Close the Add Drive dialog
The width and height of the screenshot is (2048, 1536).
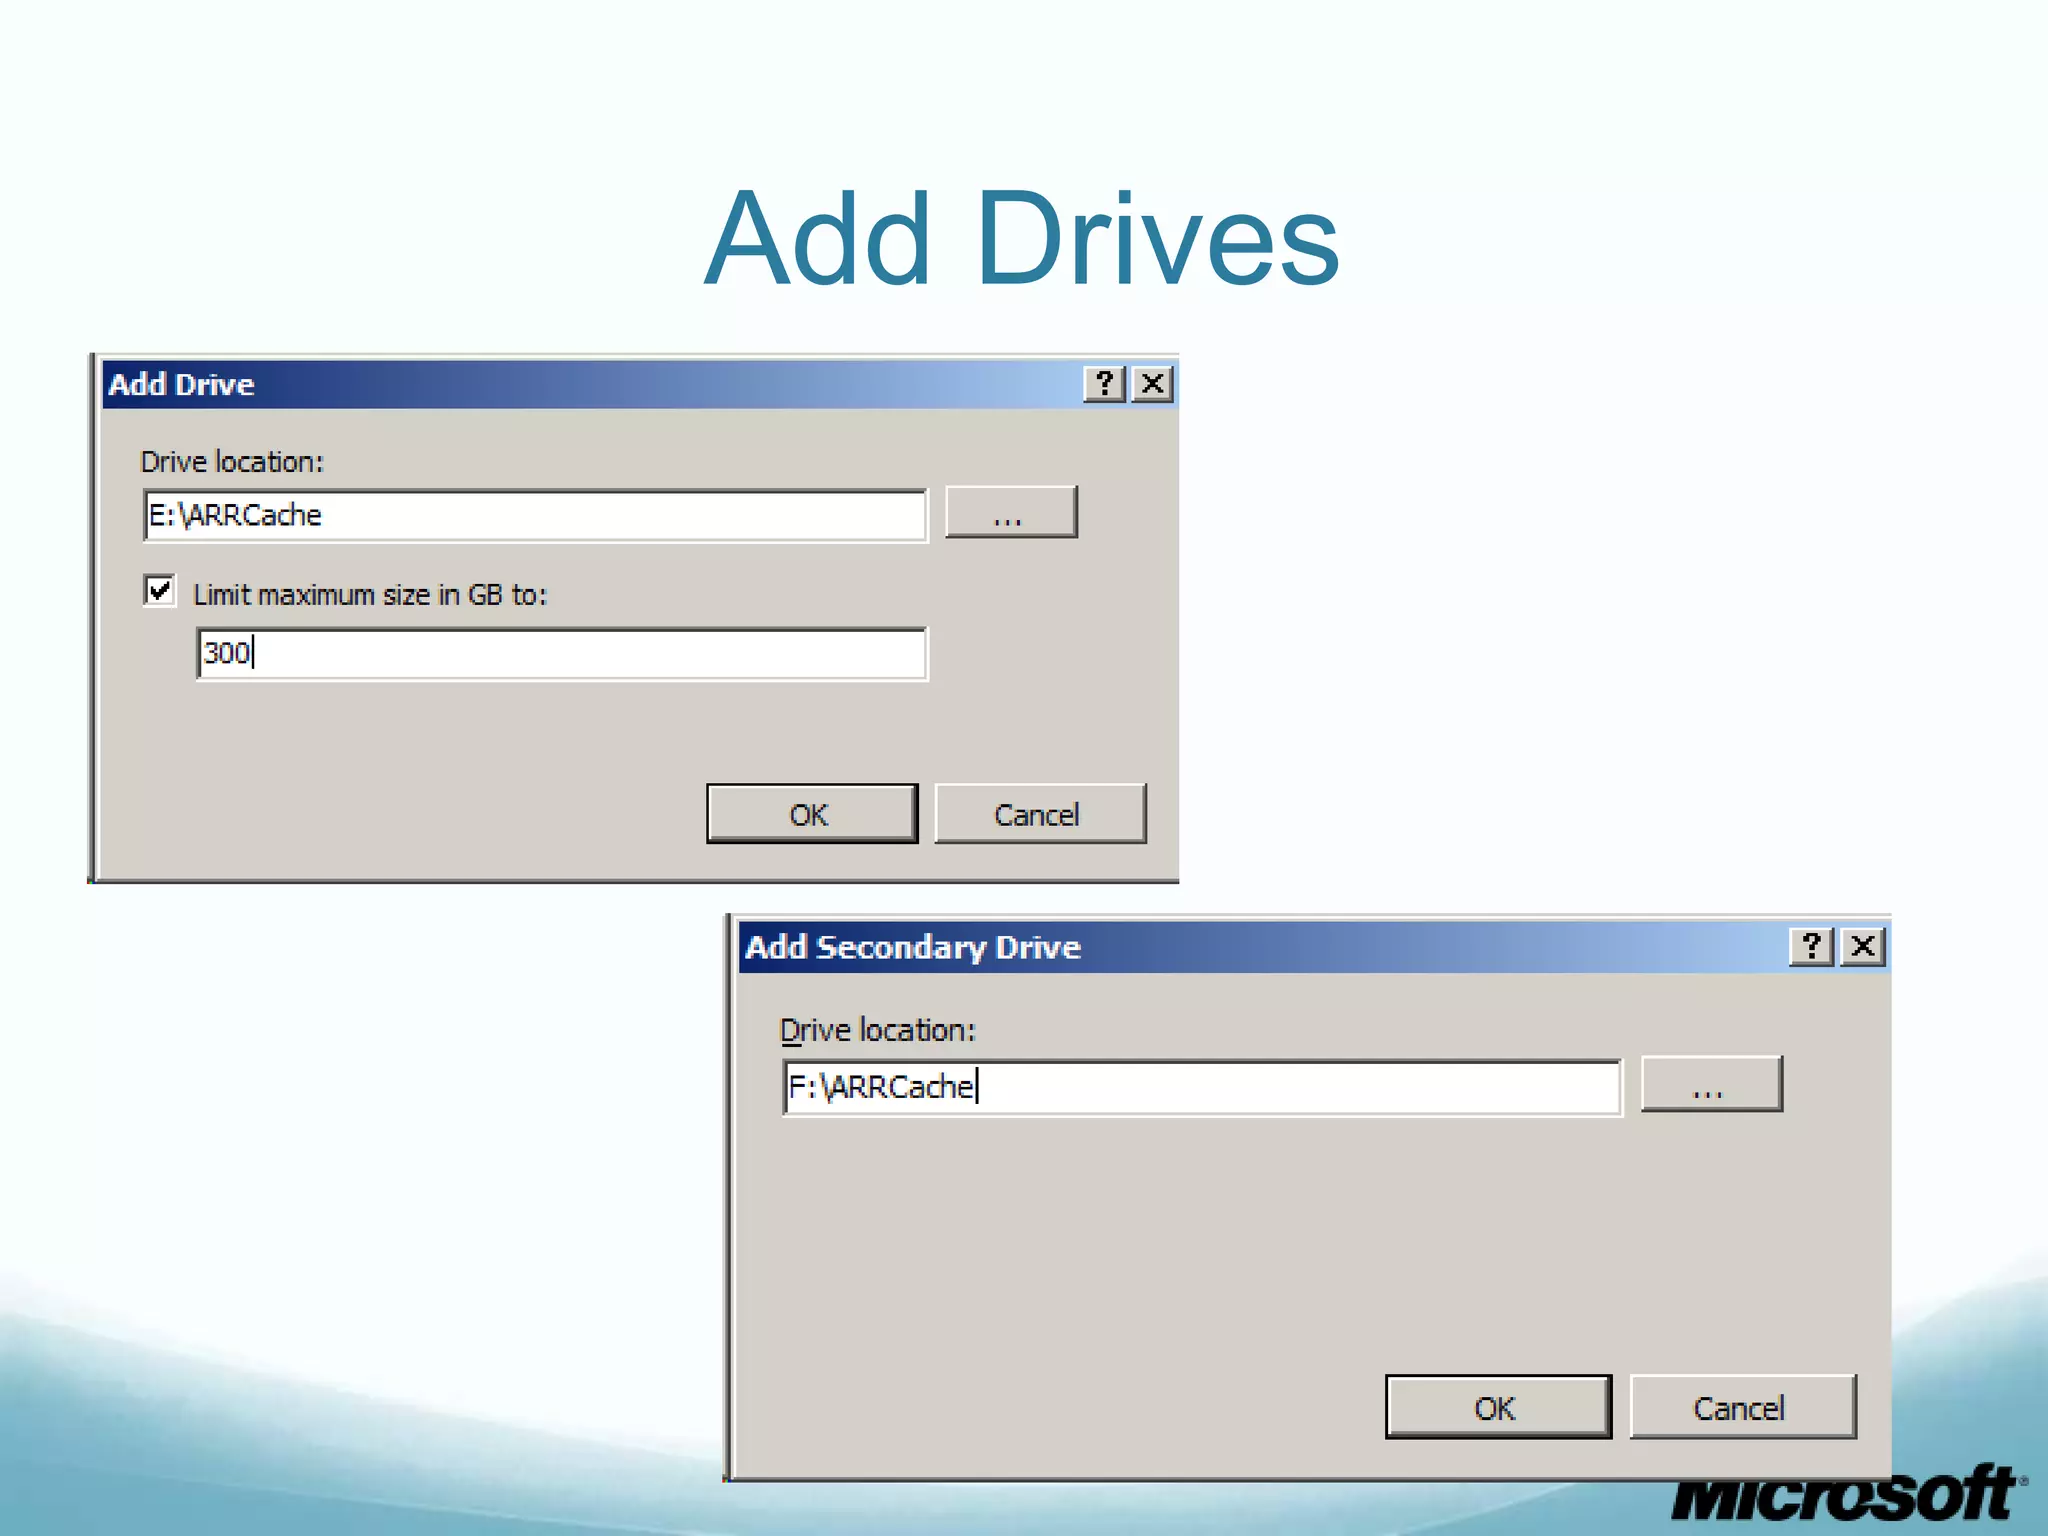(x=1152, y=384)
